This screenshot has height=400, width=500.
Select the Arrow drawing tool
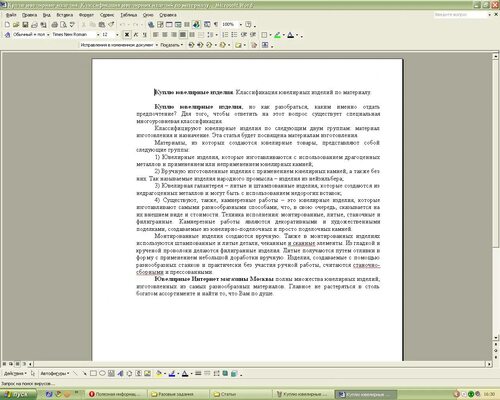(84, 374)
